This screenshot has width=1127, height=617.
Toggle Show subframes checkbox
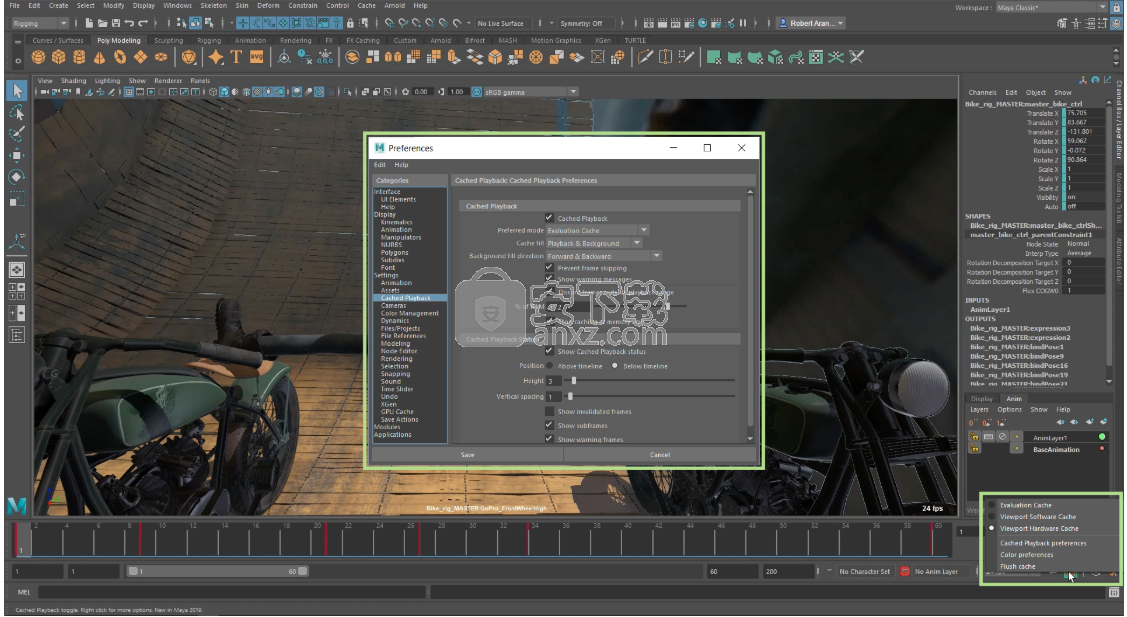point(549,425)
